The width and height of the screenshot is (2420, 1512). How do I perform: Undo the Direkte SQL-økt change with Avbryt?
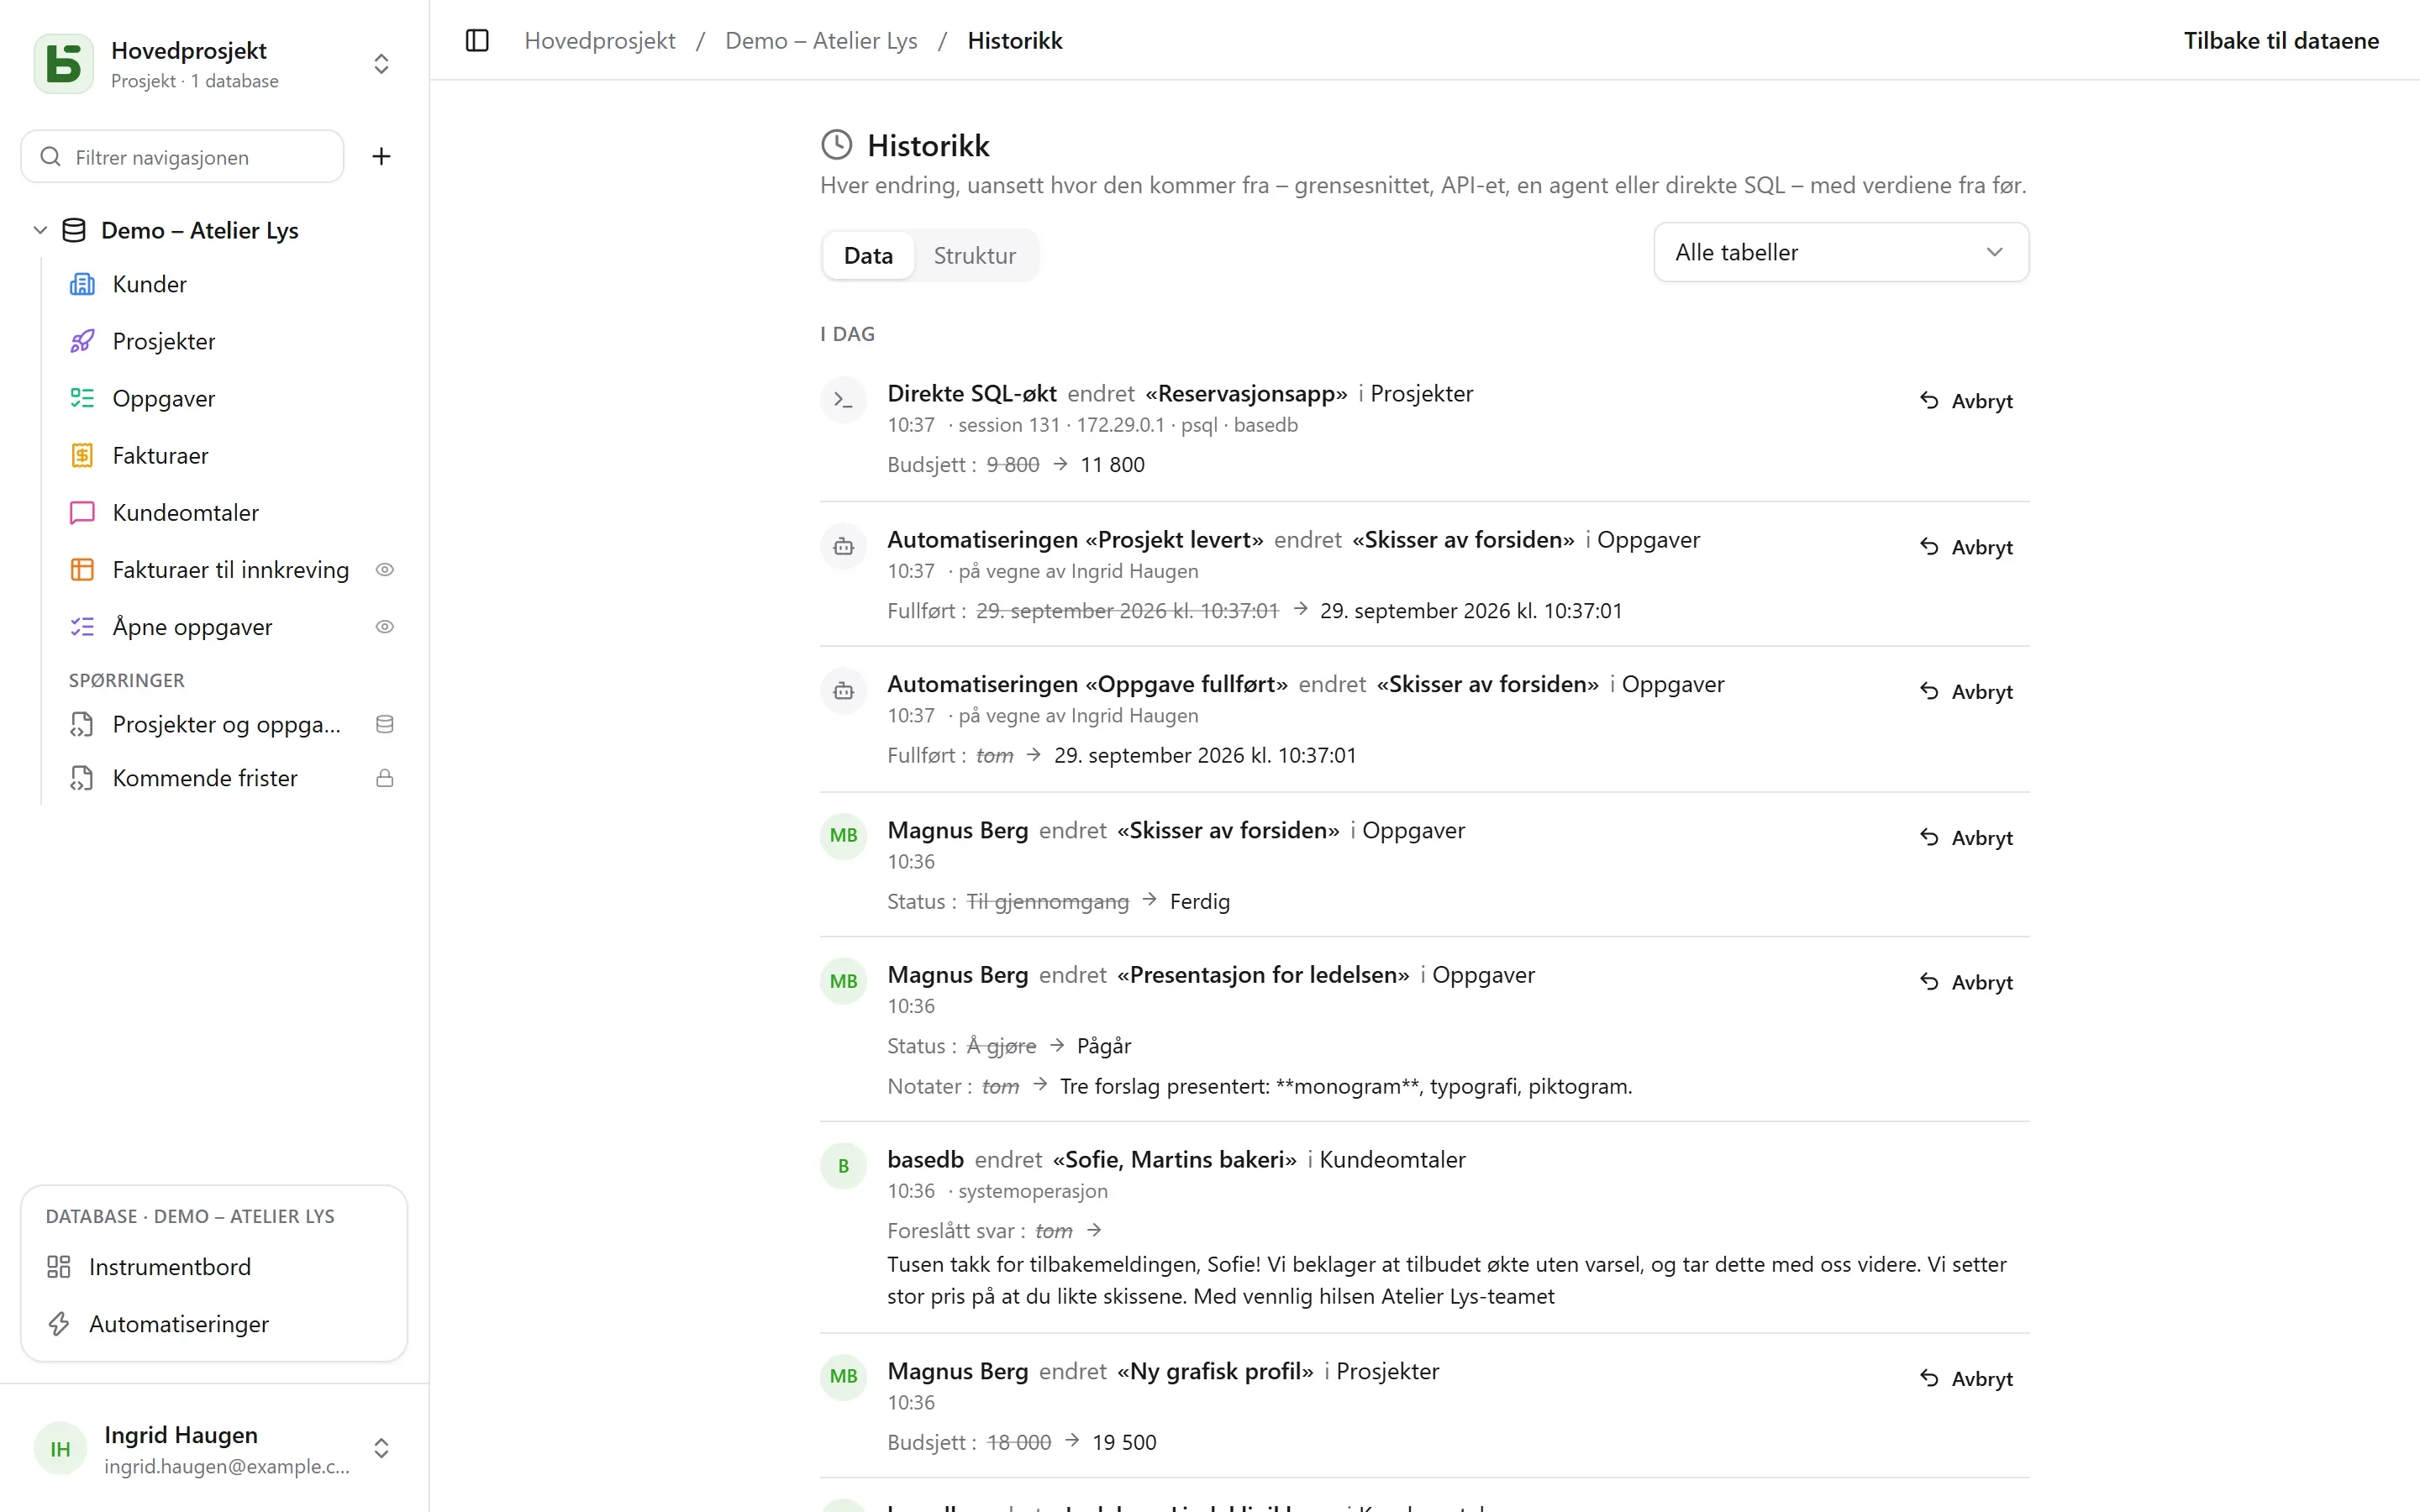point(1966,400)
